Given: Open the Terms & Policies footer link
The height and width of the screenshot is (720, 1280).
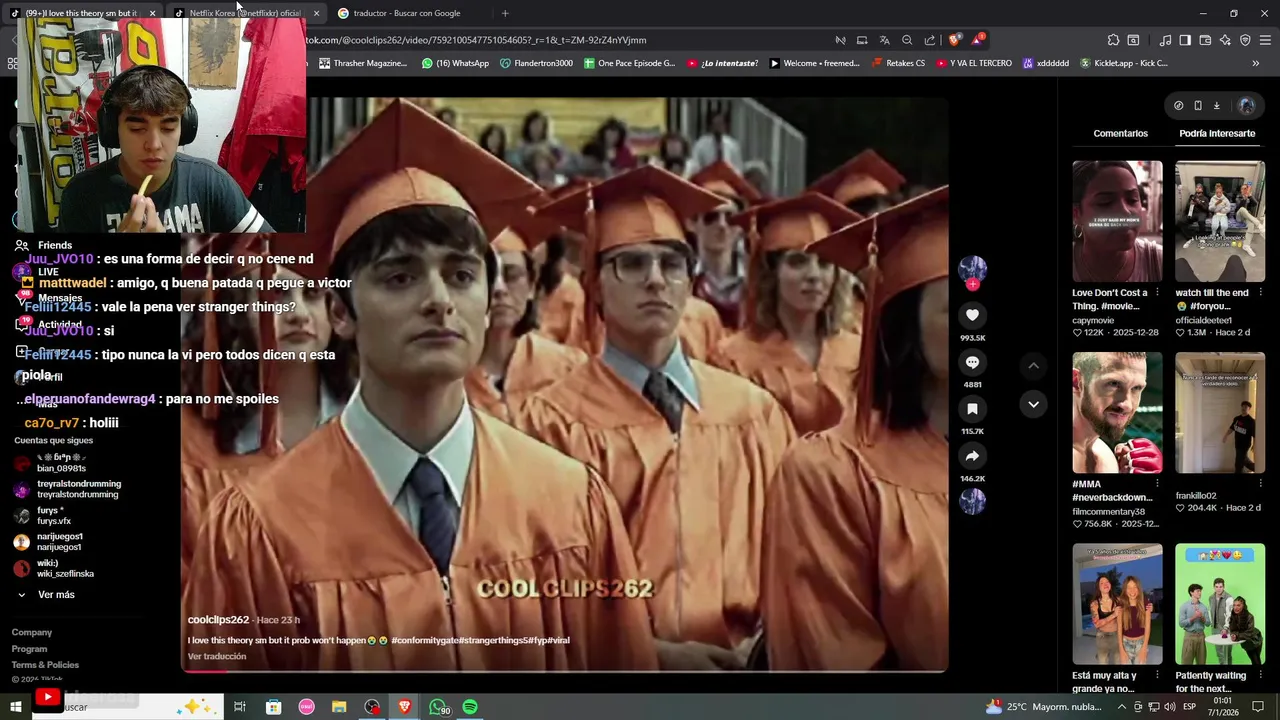Looking at the screenshot, I should [45, 665].
